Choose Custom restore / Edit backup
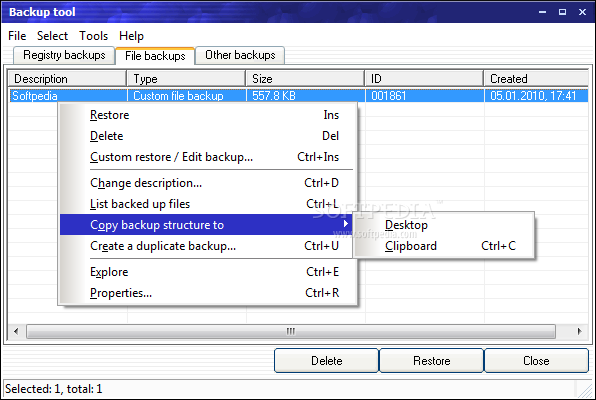This screenshot has height=400, width=596. [x=208, y=157]
